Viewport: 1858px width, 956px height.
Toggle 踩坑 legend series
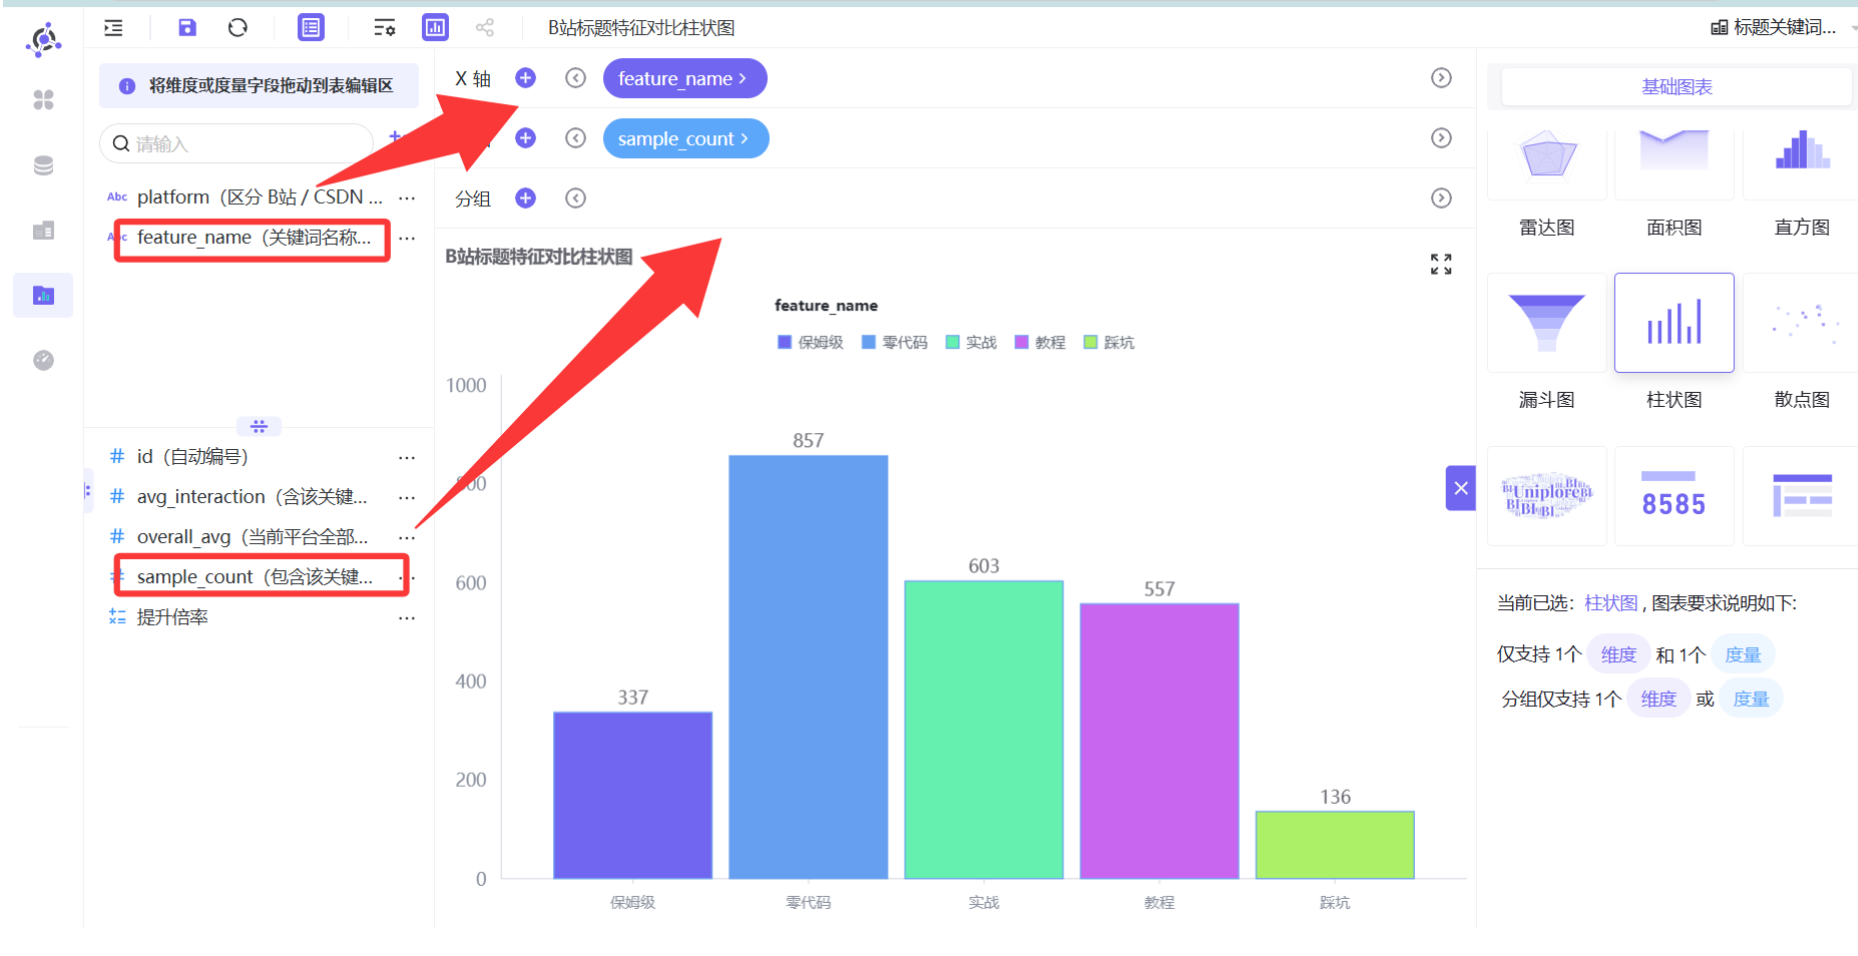1109,342
